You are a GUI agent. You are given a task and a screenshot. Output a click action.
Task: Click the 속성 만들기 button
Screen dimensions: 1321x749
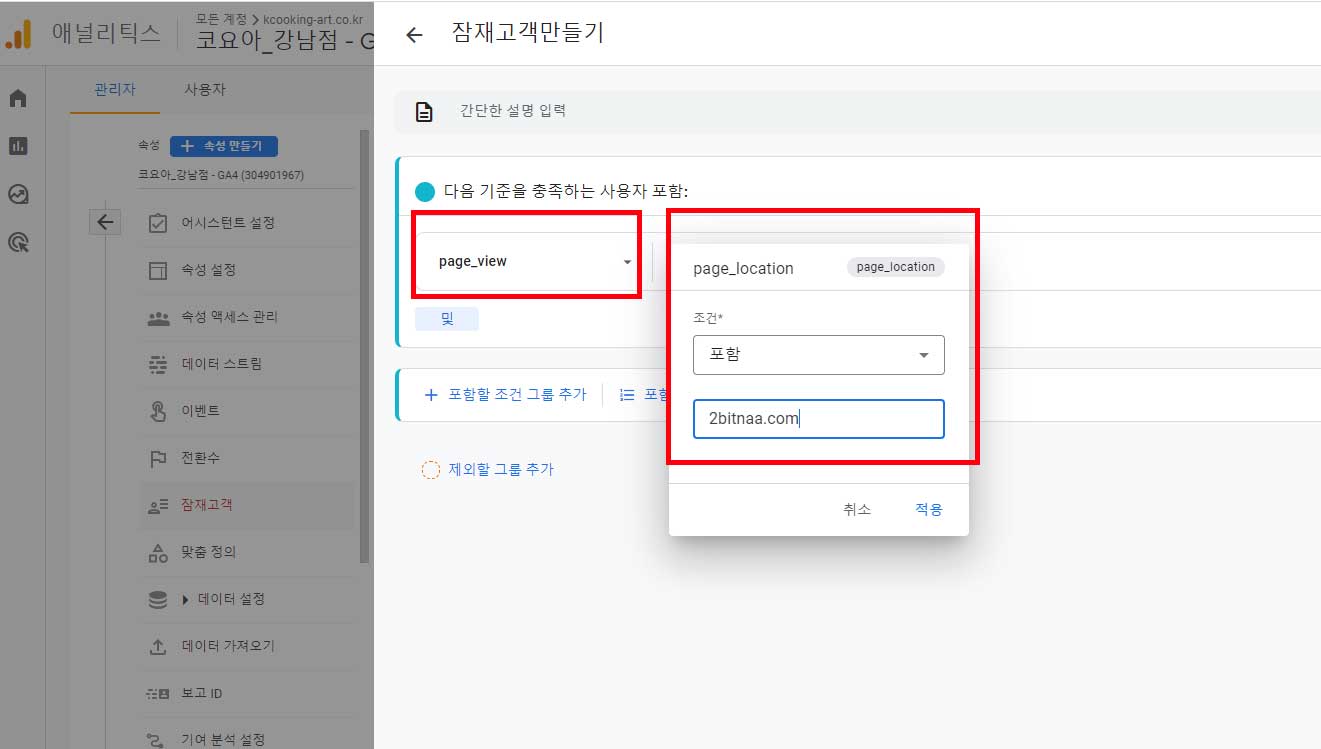tap(224, 145)
